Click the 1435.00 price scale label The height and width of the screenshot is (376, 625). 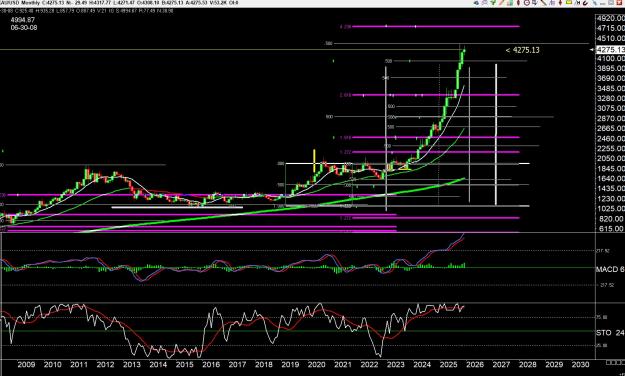[611, 188]
